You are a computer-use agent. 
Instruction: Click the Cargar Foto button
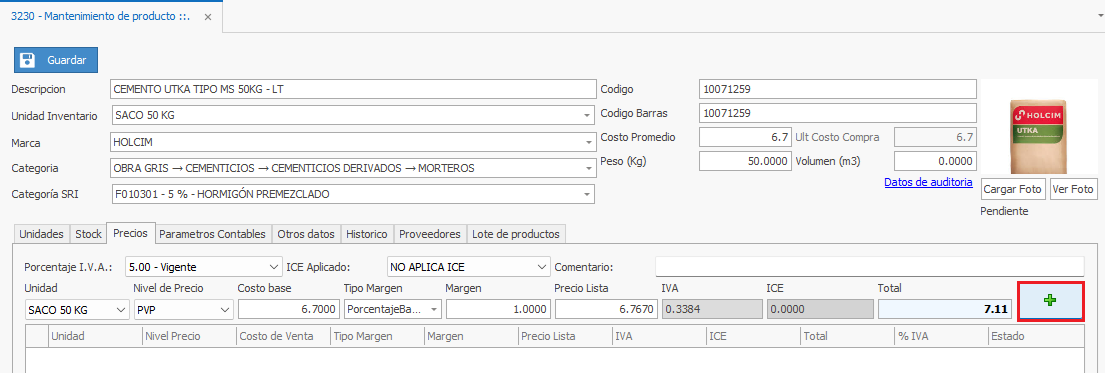click(1012, 189)
